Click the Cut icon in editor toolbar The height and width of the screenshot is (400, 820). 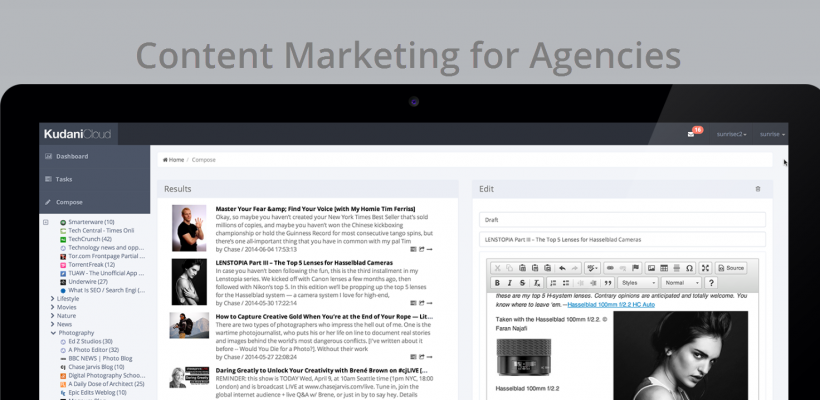pos(497,268)
